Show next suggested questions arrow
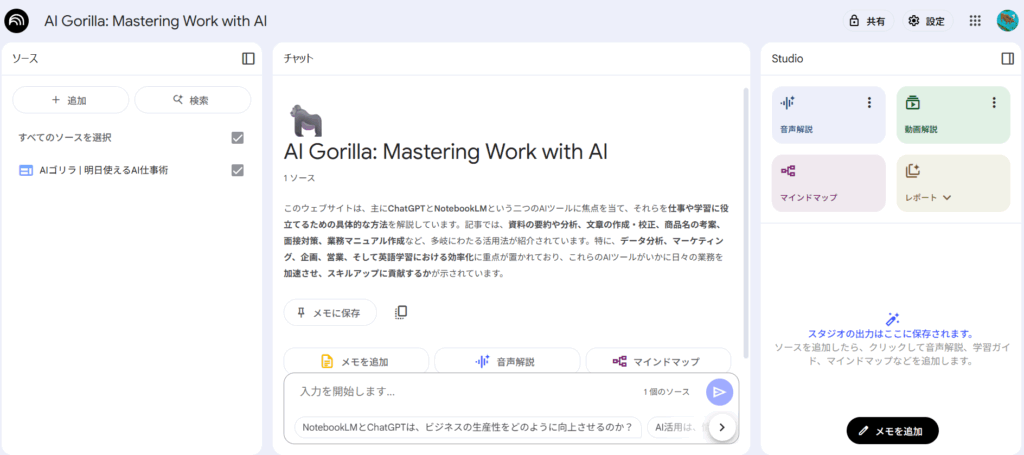1024x455 pixels. tap(722, 427)
